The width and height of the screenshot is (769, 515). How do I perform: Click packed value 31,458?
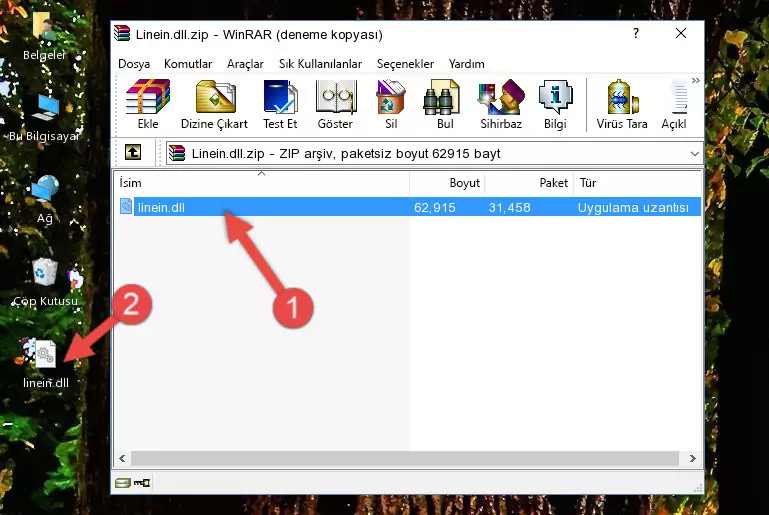point(510,207)
